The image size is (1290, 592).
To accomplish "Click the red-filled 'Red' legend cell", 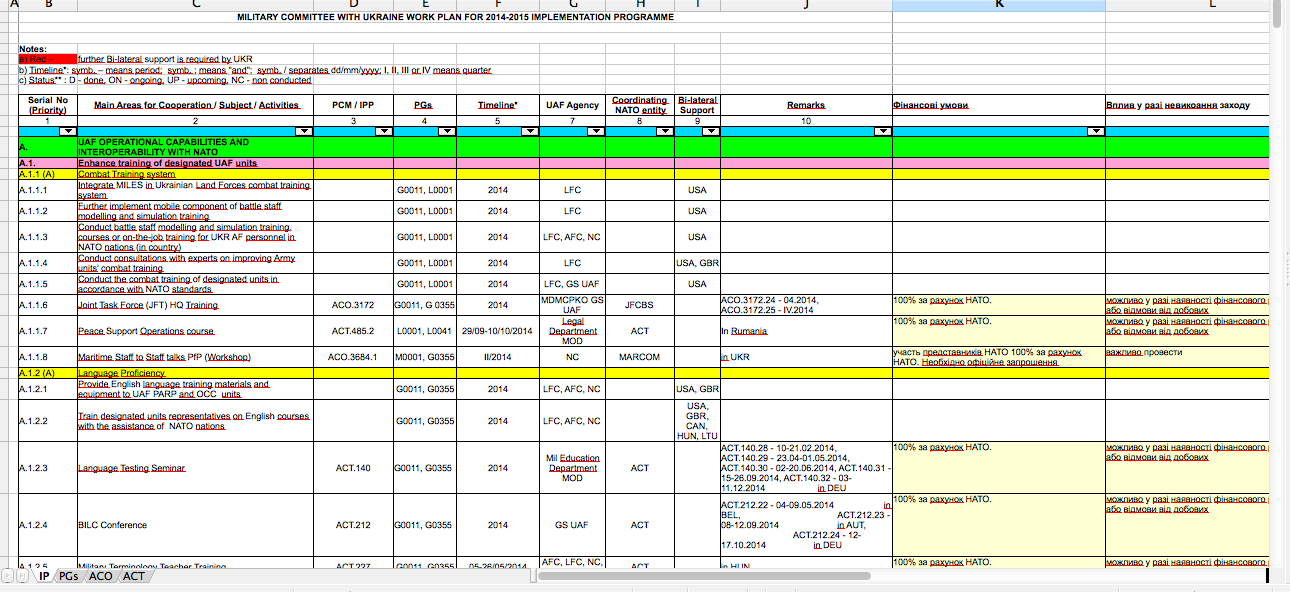I will point(47,60).
